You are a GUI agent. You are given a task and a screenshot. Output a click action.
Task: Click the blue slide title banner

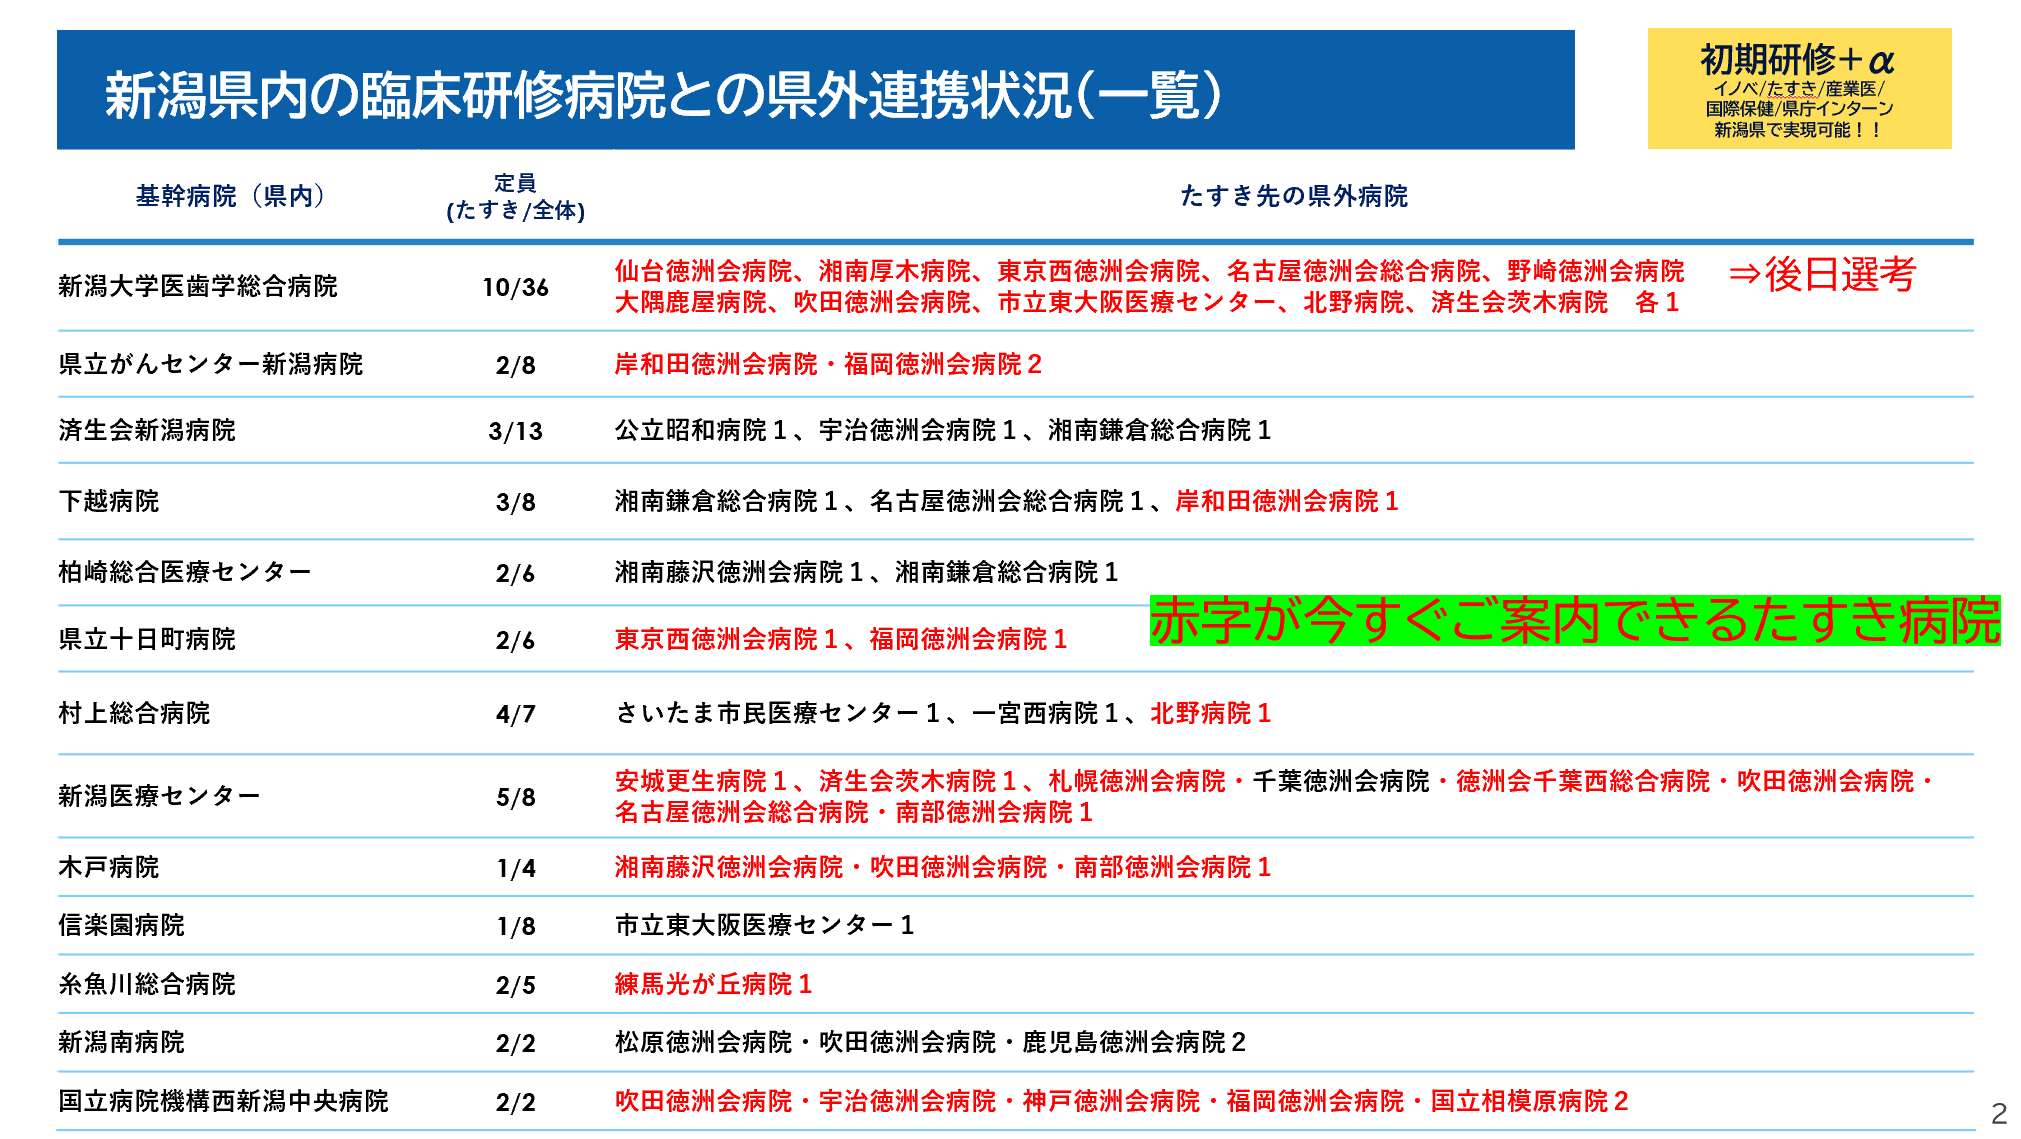[815, 91]
